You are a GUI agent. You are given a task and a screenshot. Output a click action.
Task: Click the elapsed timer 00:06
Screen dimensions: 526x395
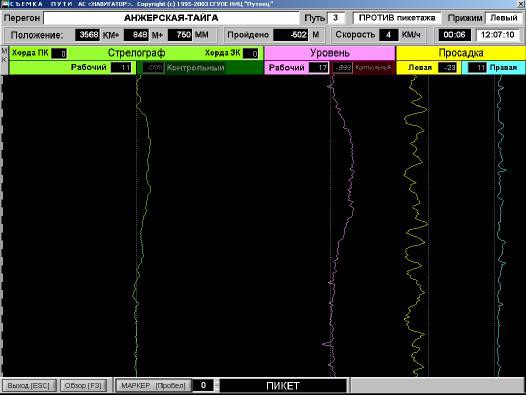tap(454, 35)
